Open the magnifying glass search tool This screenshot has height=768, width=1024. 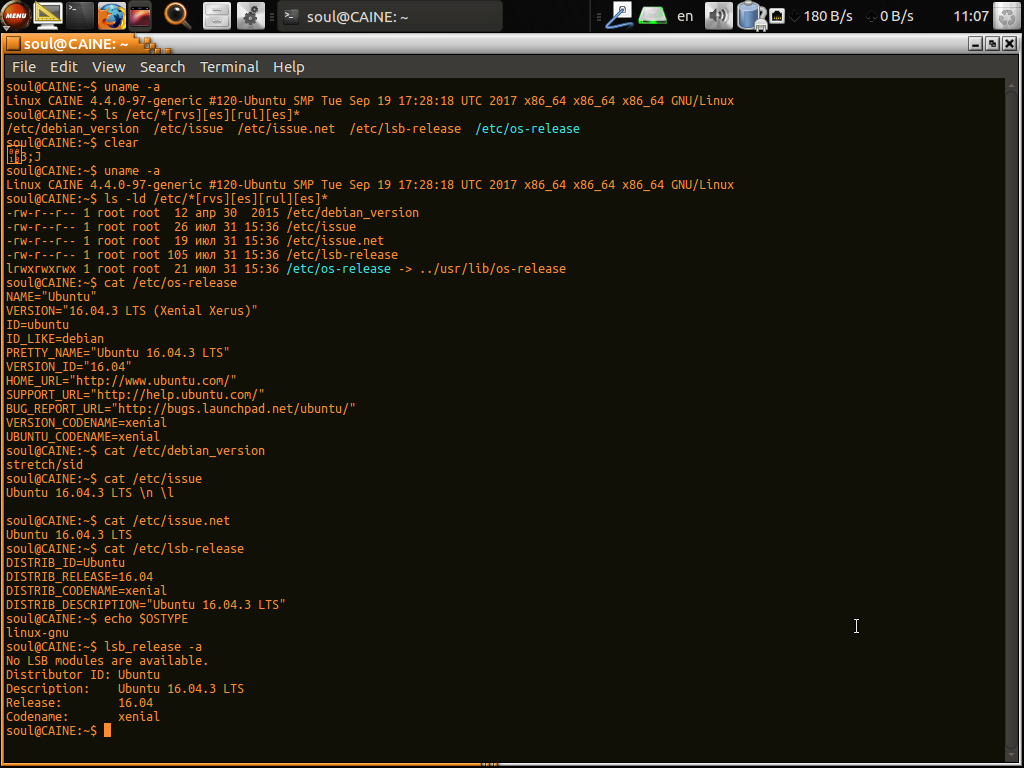176,16
